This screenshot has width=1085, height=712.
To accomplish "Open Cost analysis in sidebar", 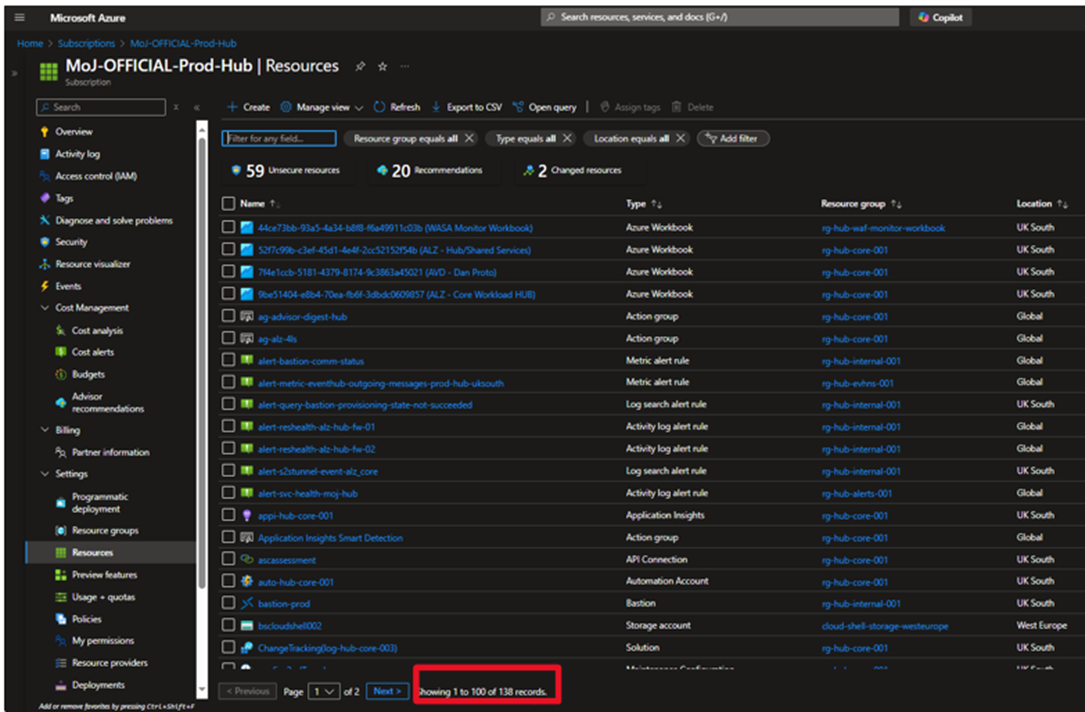I will point(98,331).
